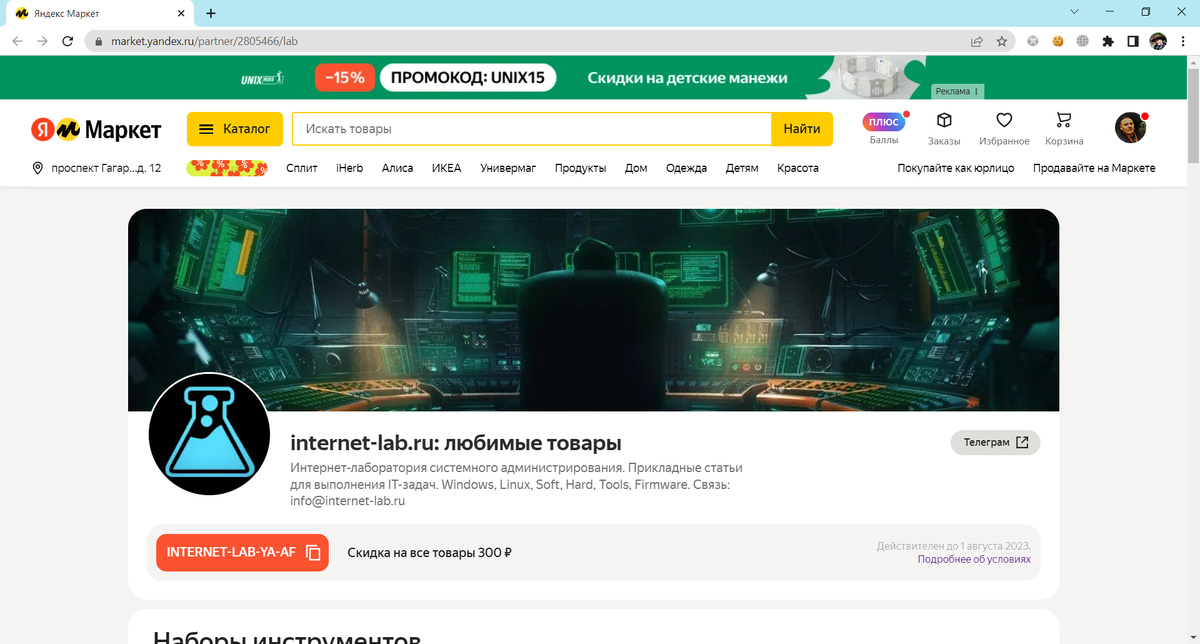Open Избранное favorites heart icon
This screenshot has height=644, width=1200.
[1004, 128]
